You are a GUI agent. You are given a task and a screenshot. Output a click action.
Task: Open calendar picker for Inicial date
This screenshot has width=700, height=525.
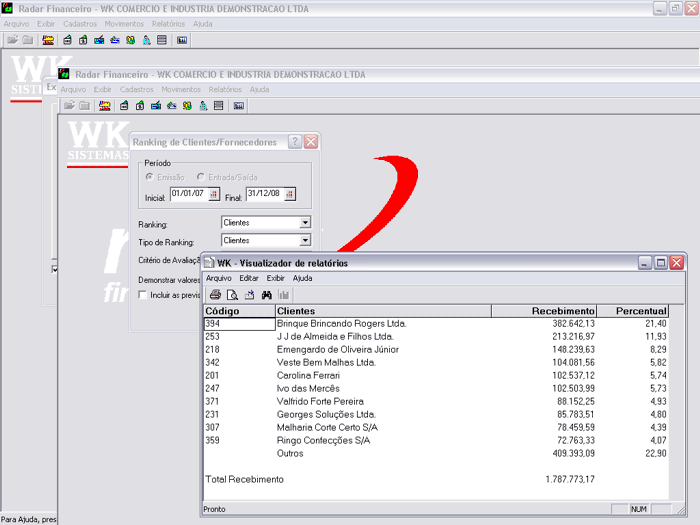point(213,194)
